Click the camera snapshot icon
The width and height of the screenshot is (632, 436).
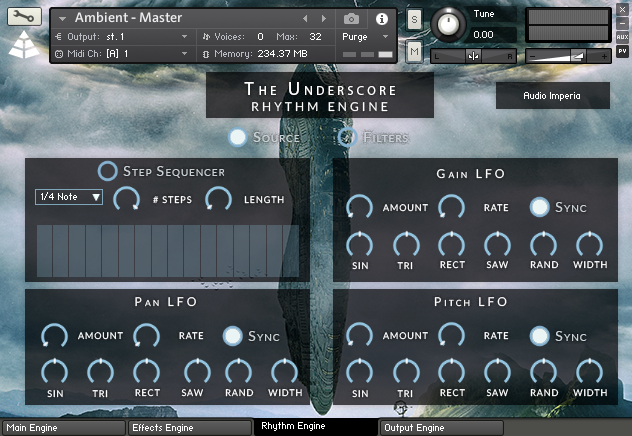351,19
